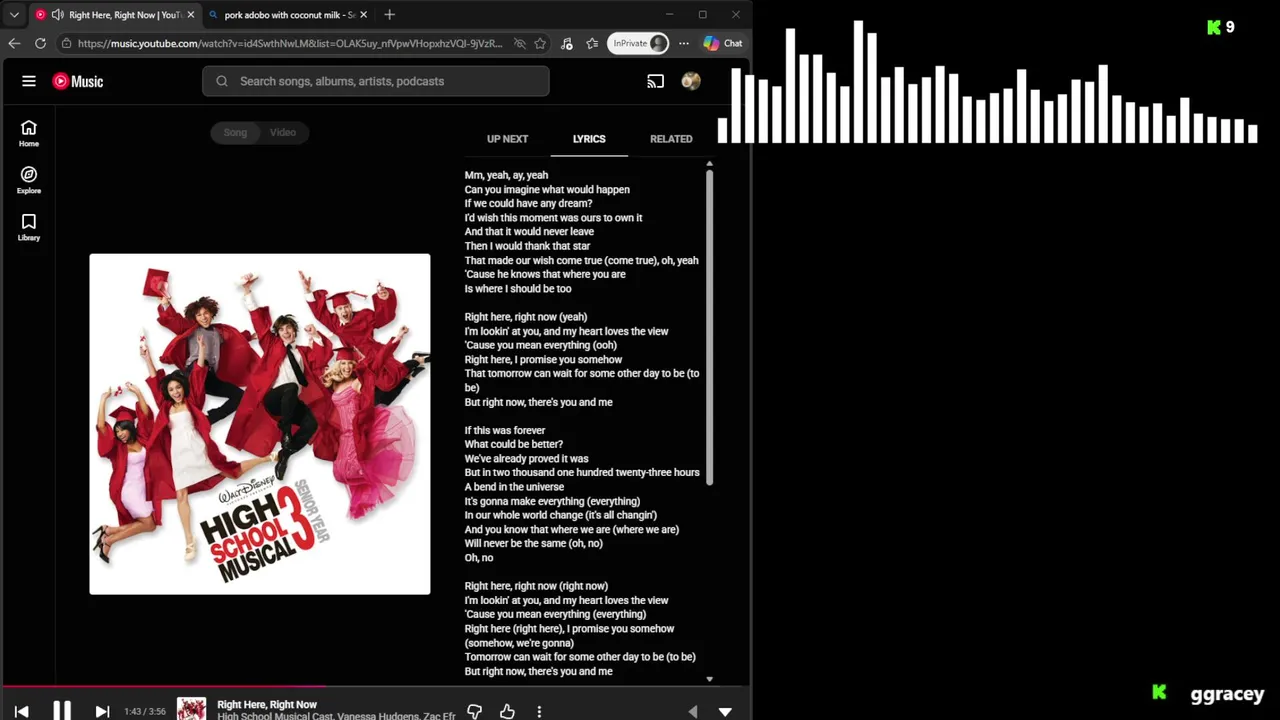
Task: Click the lyrics panel scrollbar thumb
Action: tap(709, 327)
